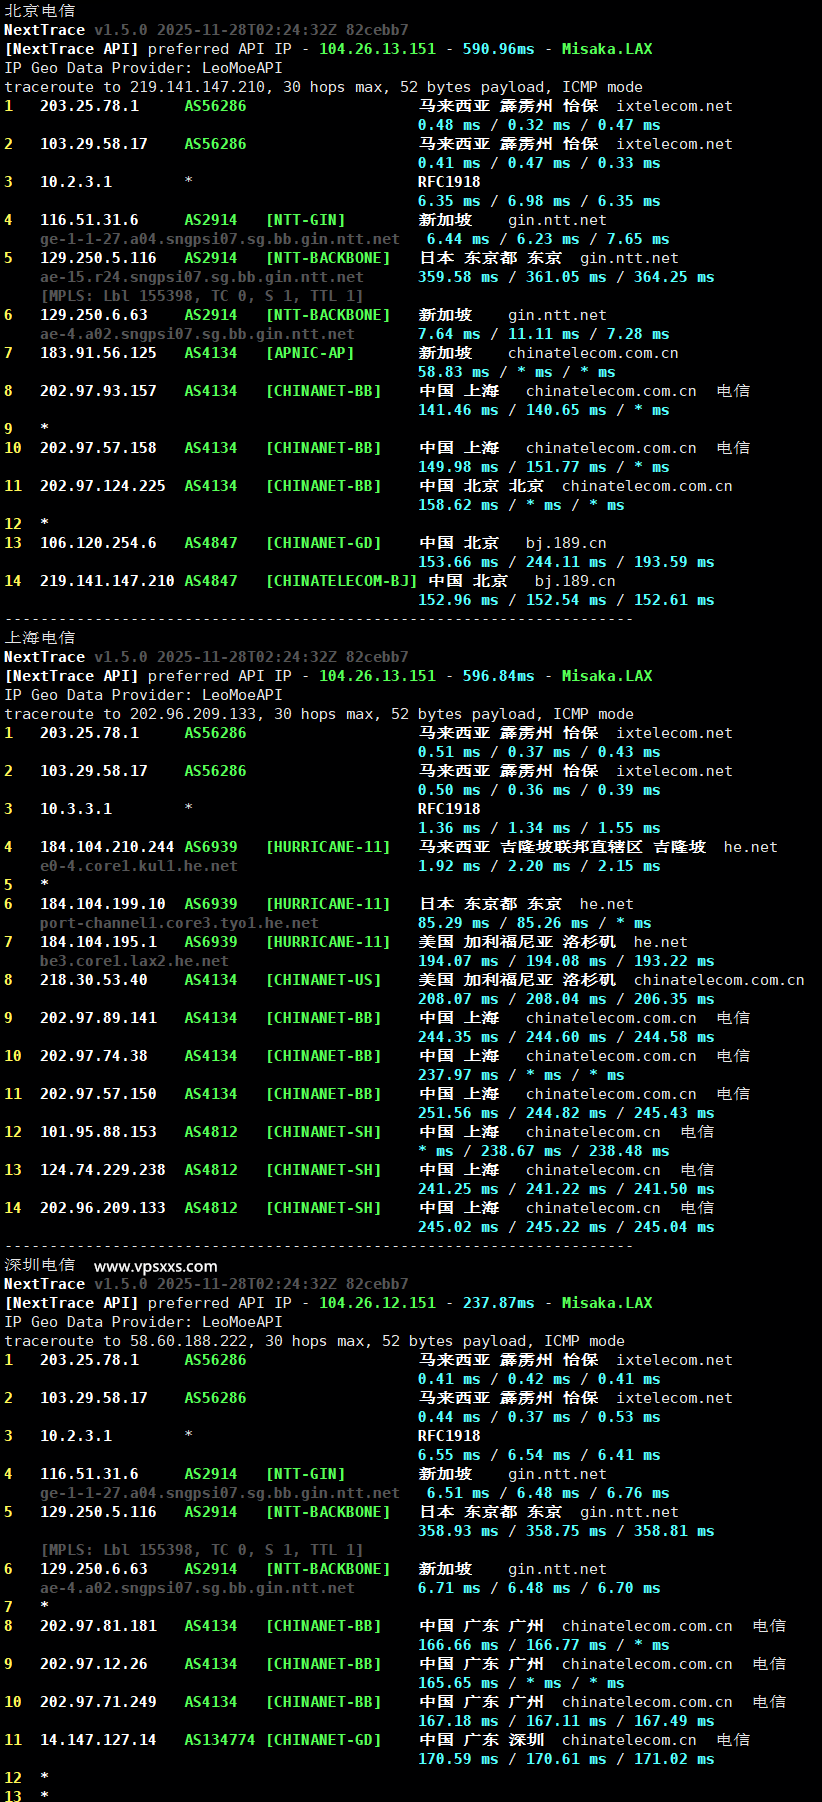Click the 590.96ms API latency value
This screenshot has height=1802, width=822.
[x=498, y=49]
